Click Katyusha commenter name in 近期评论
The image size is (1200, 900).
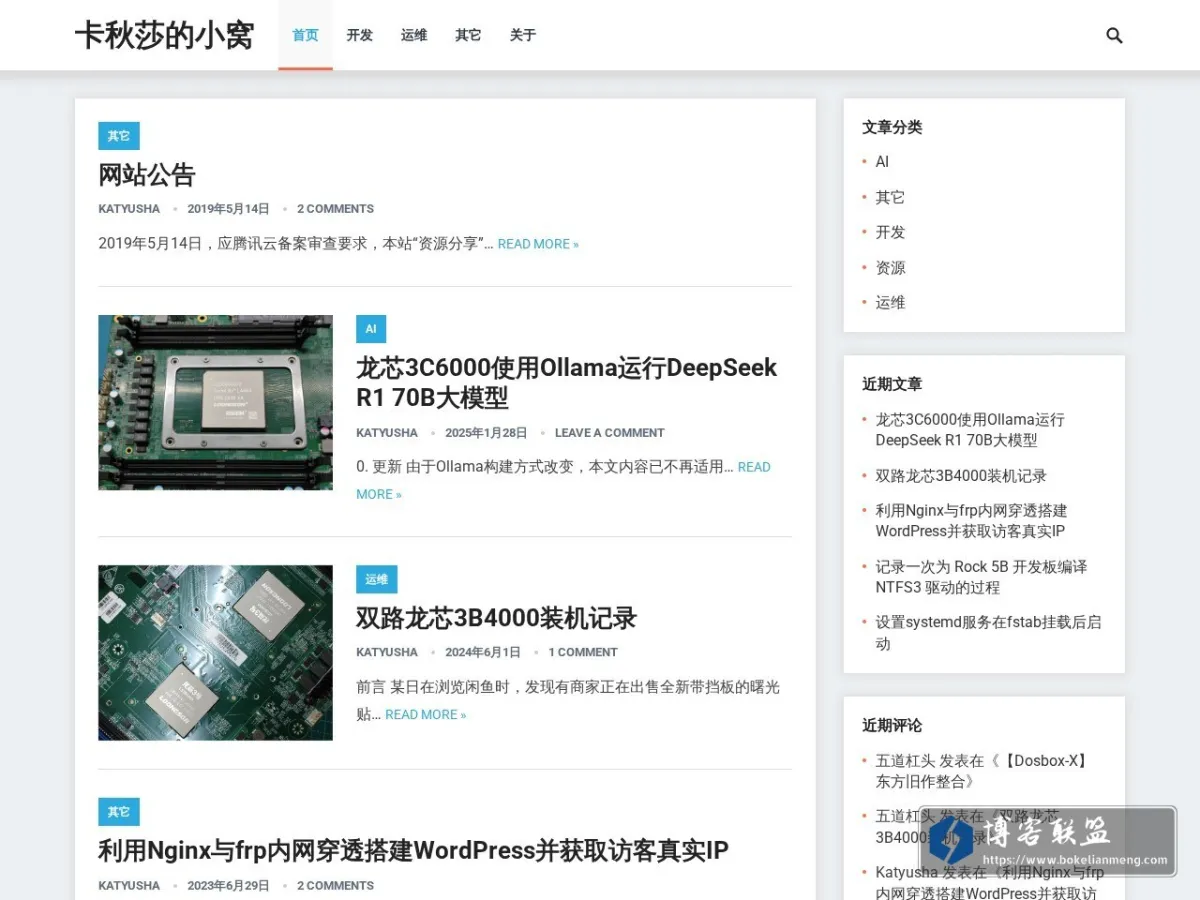click(906, 872)
